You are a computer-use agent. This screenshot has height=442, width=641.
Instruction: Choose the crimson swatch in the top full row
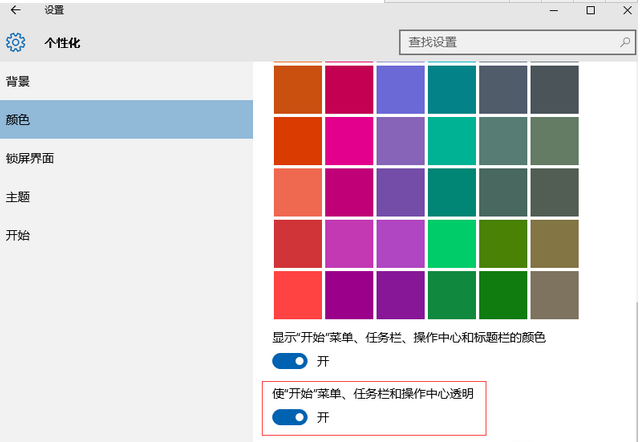click(x=349, y=90)
